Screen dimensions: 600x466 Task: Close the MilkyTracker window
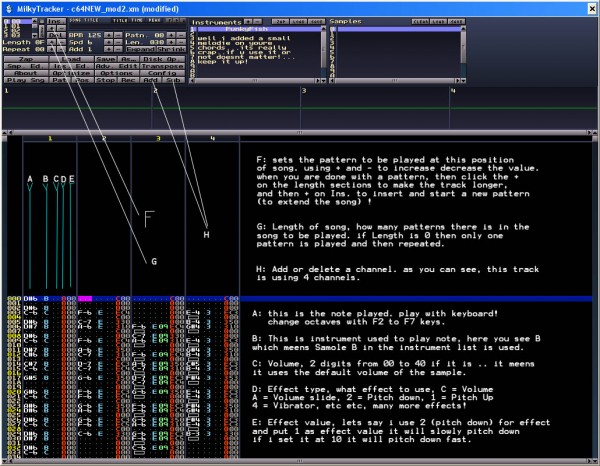592,8
